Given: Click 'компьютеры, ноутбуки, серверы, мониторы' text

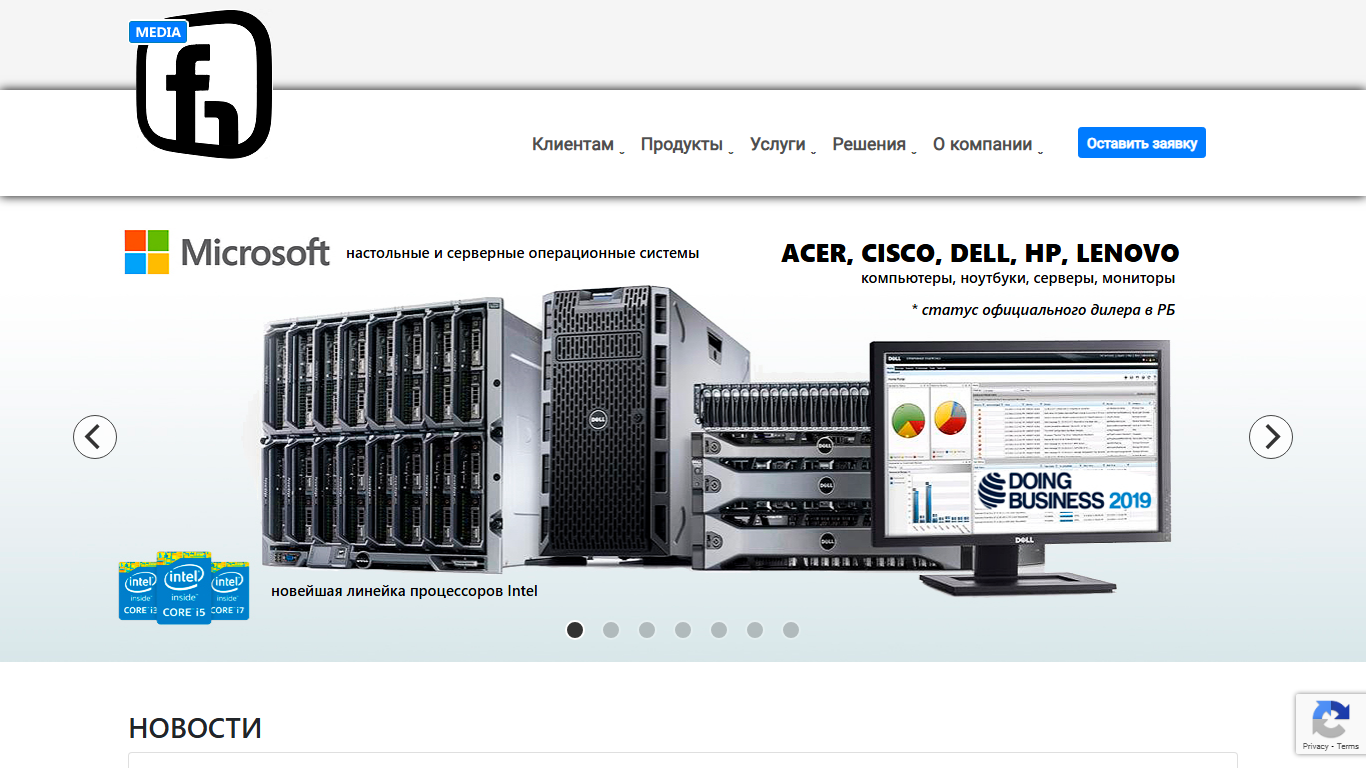Looking at the screenshot, I should pyautogui.click(x=1018, y=278).
